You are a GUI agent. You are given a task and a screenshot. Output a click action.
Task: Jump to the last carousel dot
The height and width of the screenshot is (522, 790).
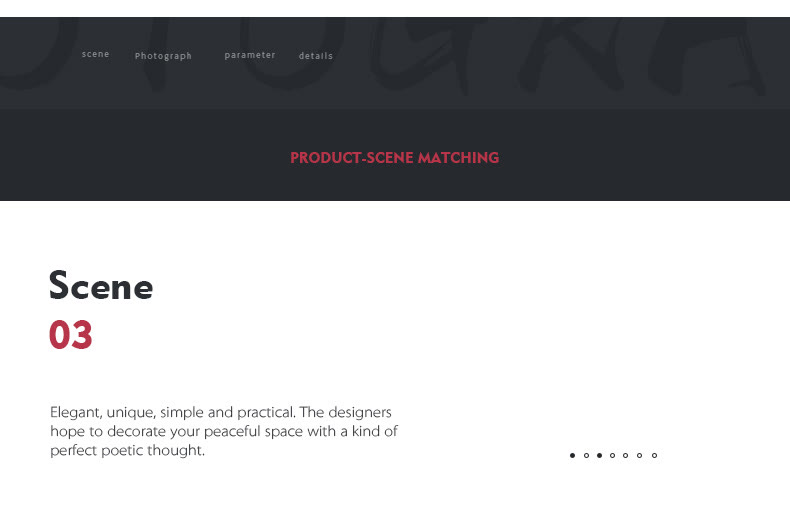tap(654, 455)
